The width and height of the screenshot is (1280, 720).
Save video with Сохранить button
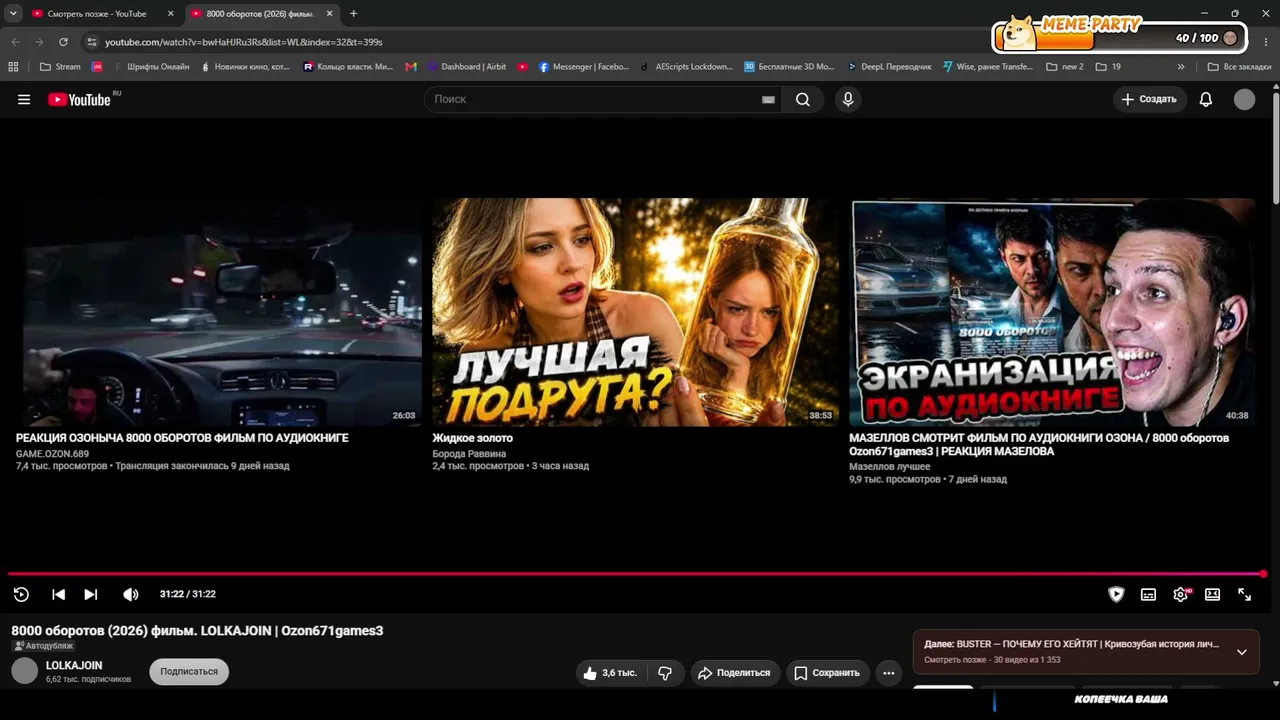[827, 673]
